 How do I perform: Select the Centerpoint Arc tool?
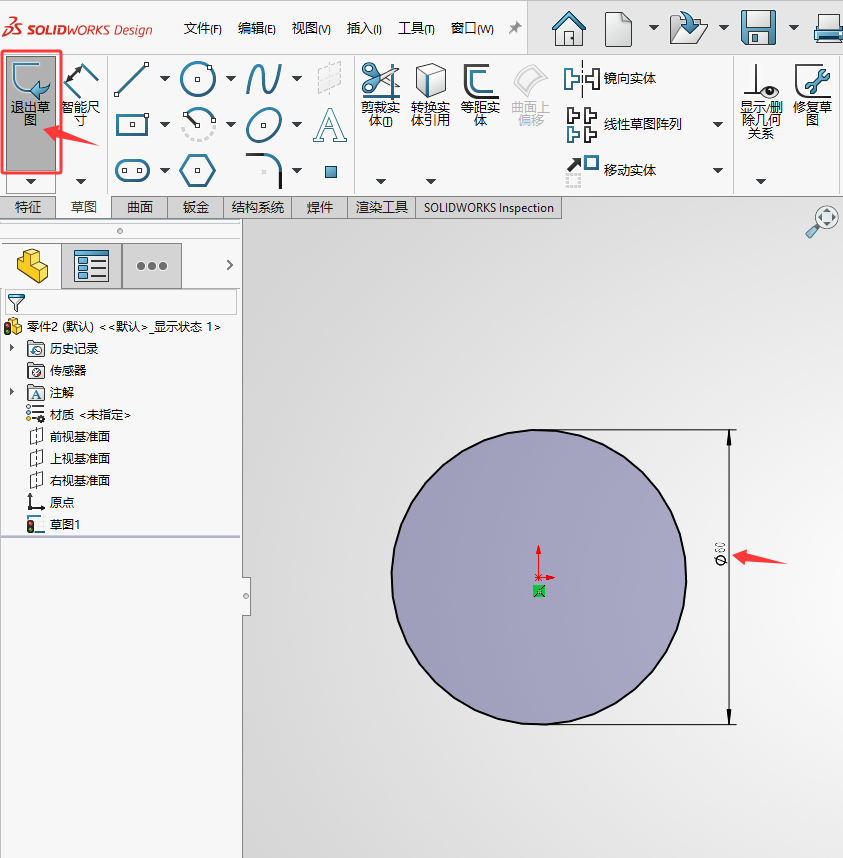click(198, 124)
